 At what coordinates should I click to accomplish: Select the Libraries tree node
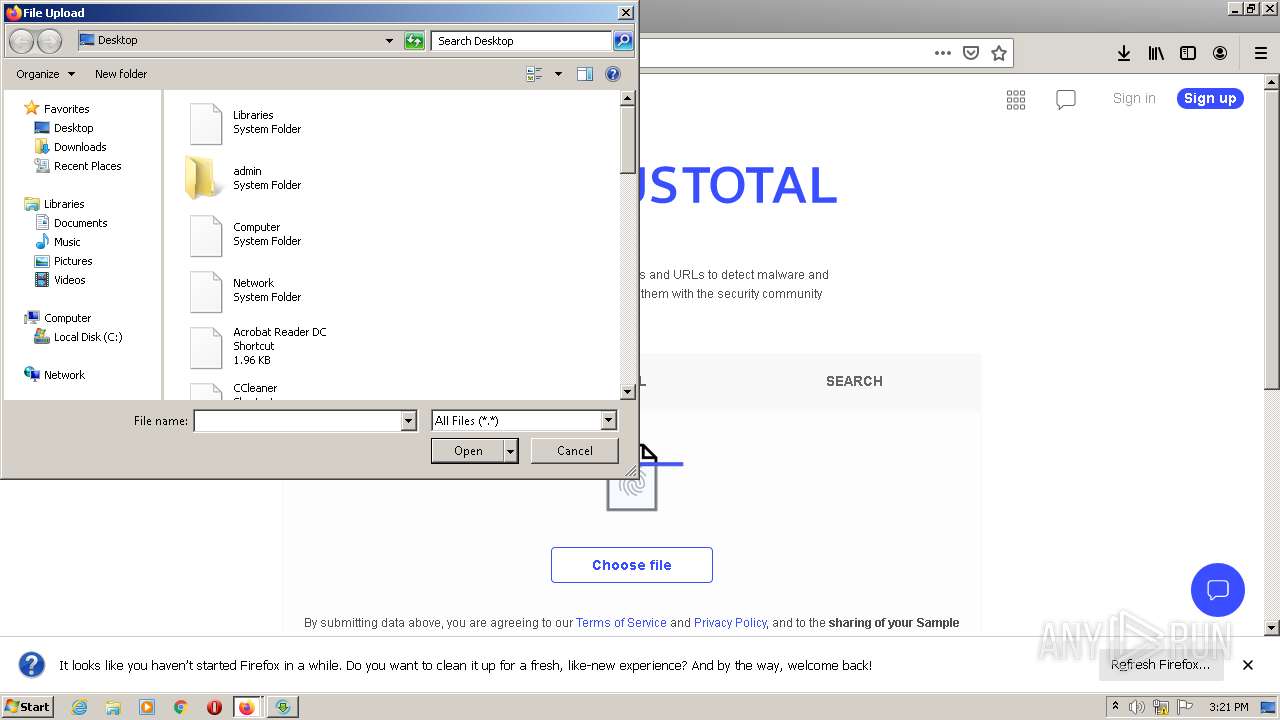[x=64, y=204]
